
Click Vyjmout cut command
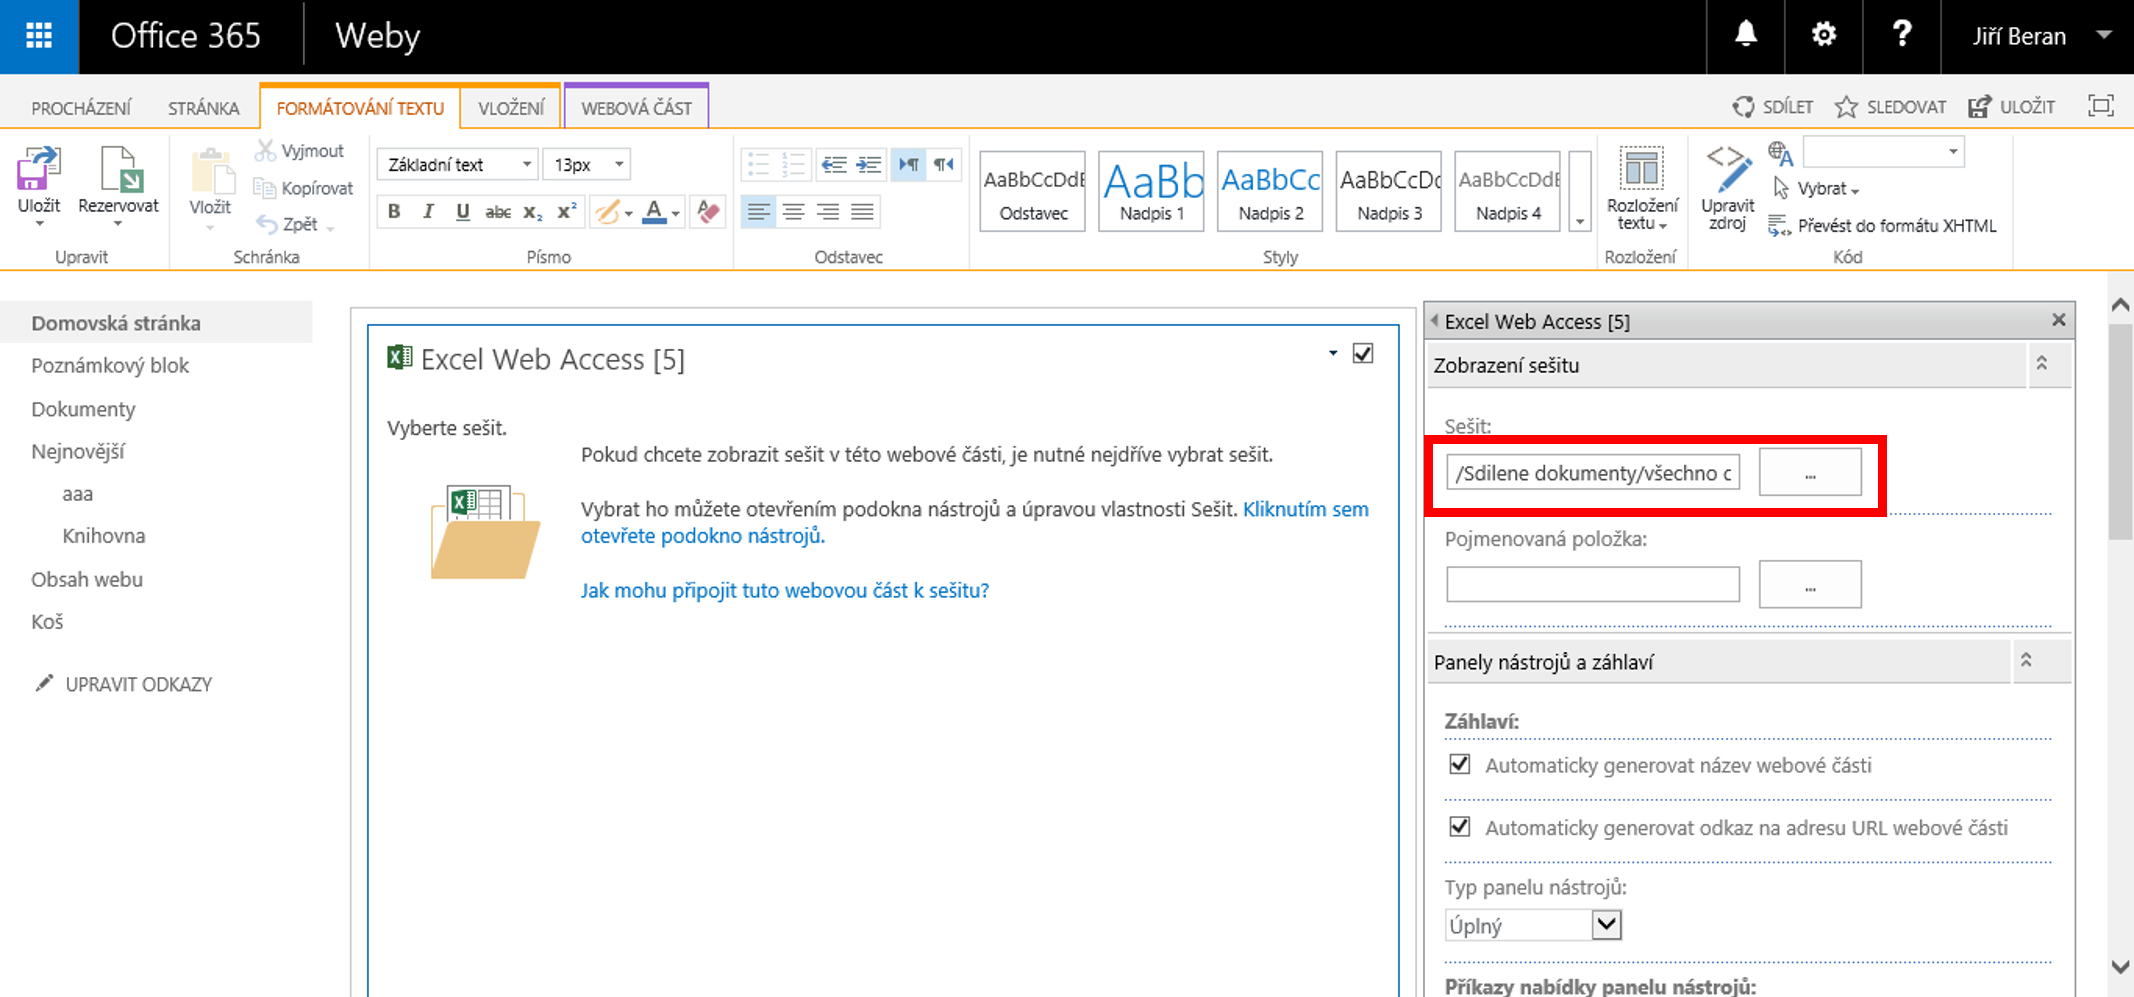pos(299,151)
